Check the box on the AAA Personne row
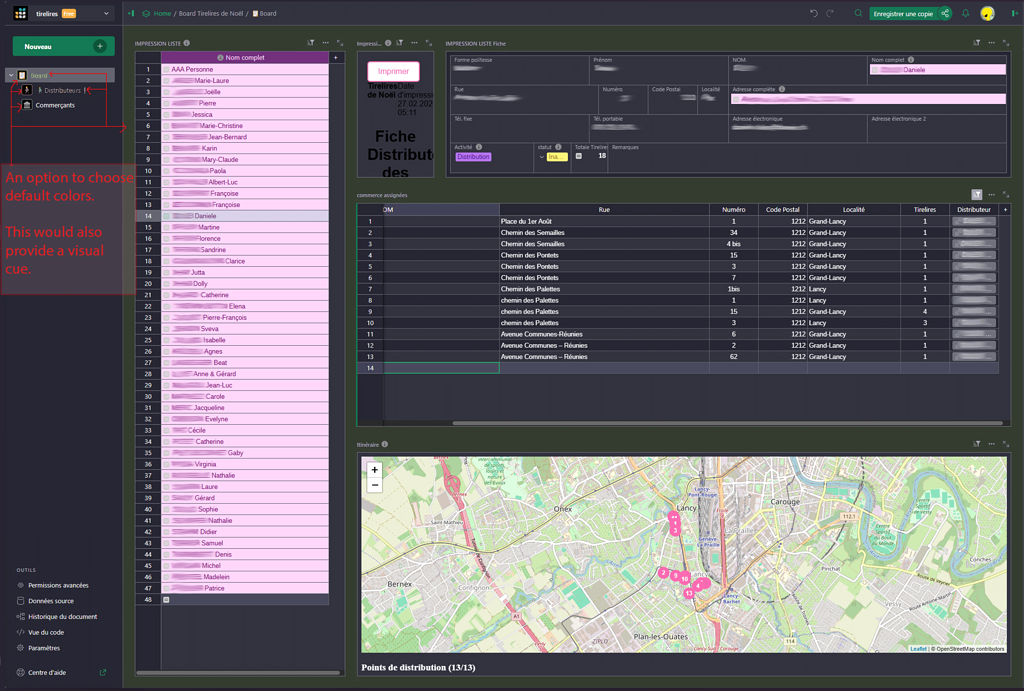Screen dimensions: 1024x691 pos(166,69)
